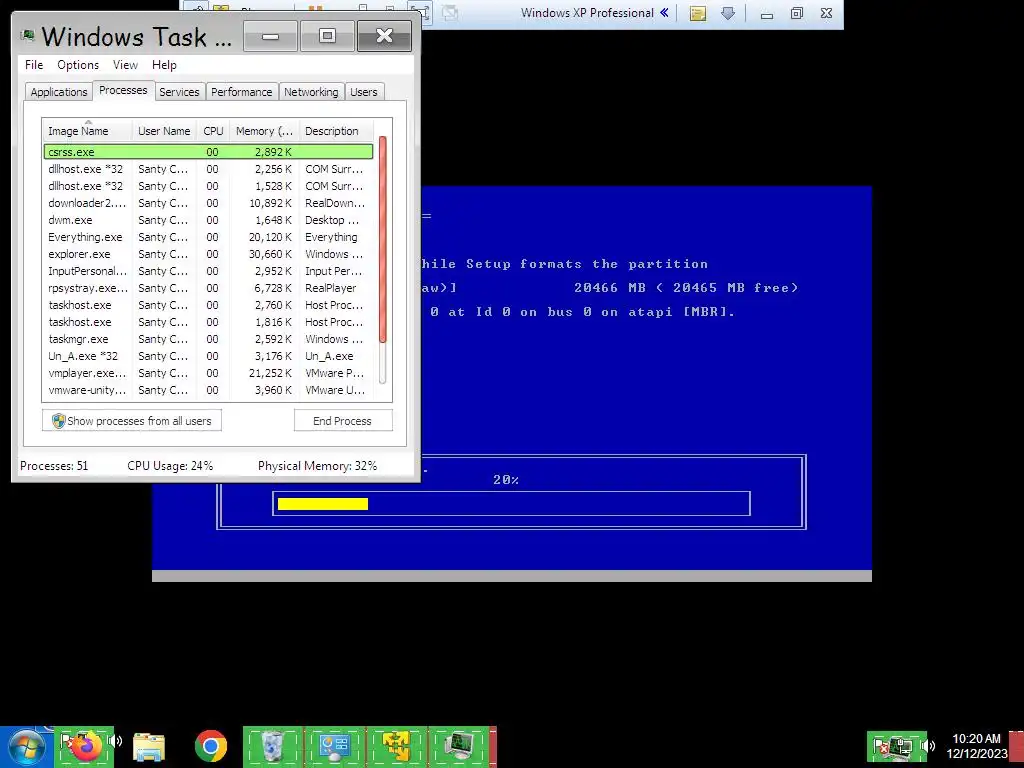The image size is (1024, 768).
Task: Click the Windows XP Professional VM title
Action: click(x=587, y=12)
